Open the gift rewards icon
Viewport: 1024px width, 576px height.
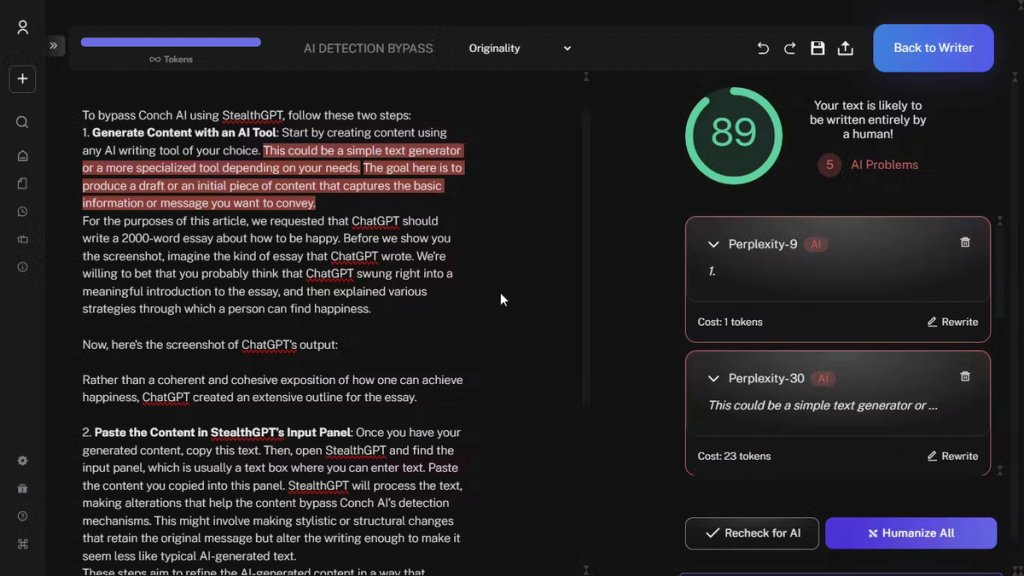(x=22, y=488)
